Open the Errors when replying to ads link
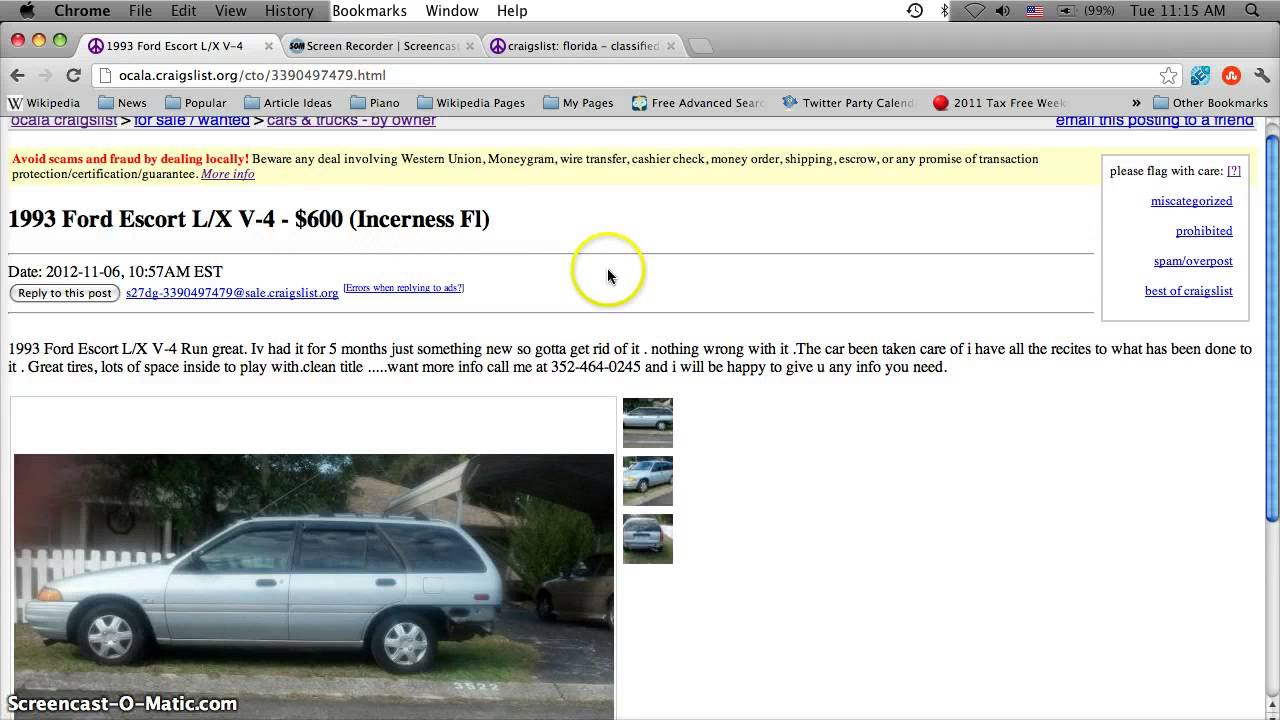The height and width of the screenshot is (720, 1280). point(403,288)
